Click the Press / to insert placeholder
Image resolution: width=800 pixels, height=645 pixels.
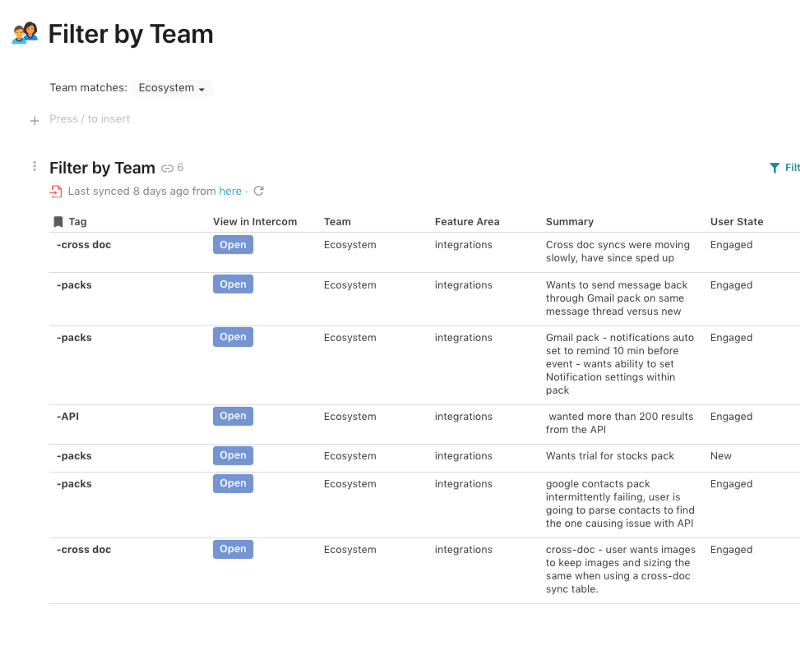coord(89,119)
